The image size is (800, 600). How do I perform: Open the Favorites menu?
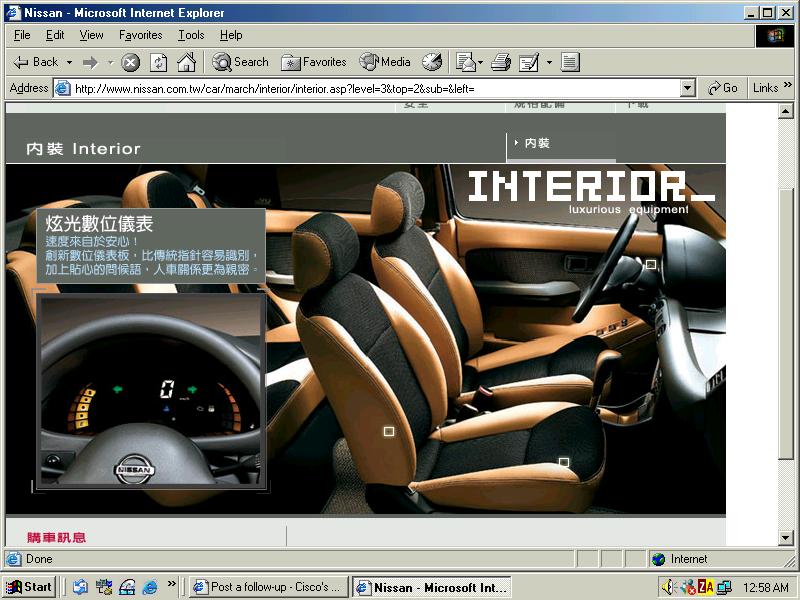pyautogui.click(x=141, y=35)
